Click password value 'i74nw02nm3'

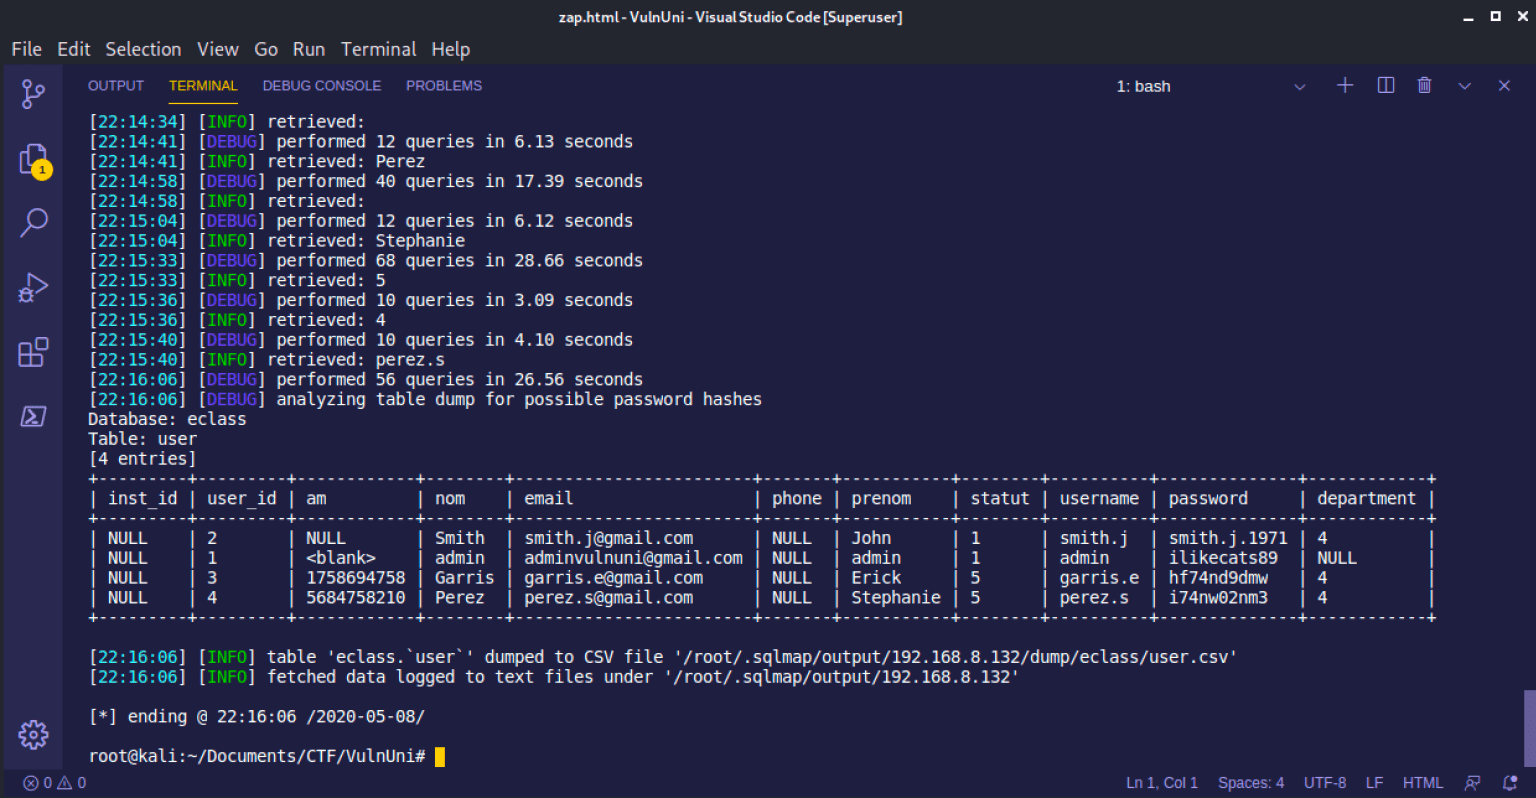click(1218, 598)
